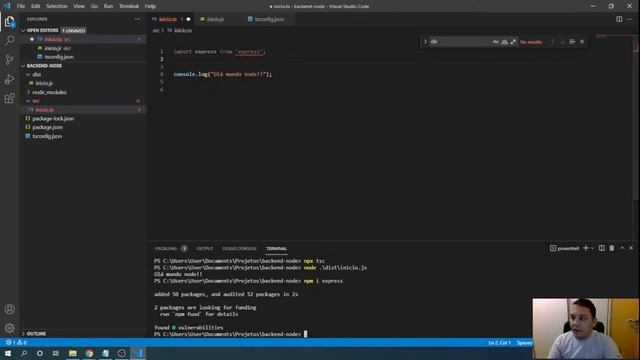Switch to the Terminal panel tab

276,249
